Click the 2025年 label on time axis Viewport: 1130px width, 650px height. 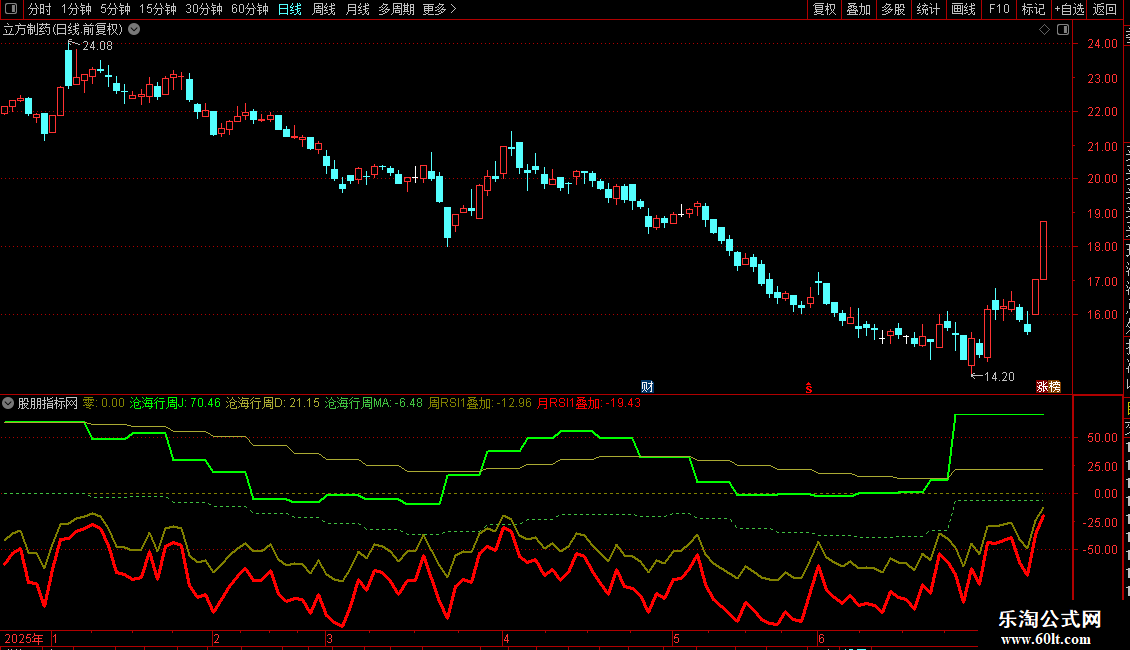pos(24,638)
